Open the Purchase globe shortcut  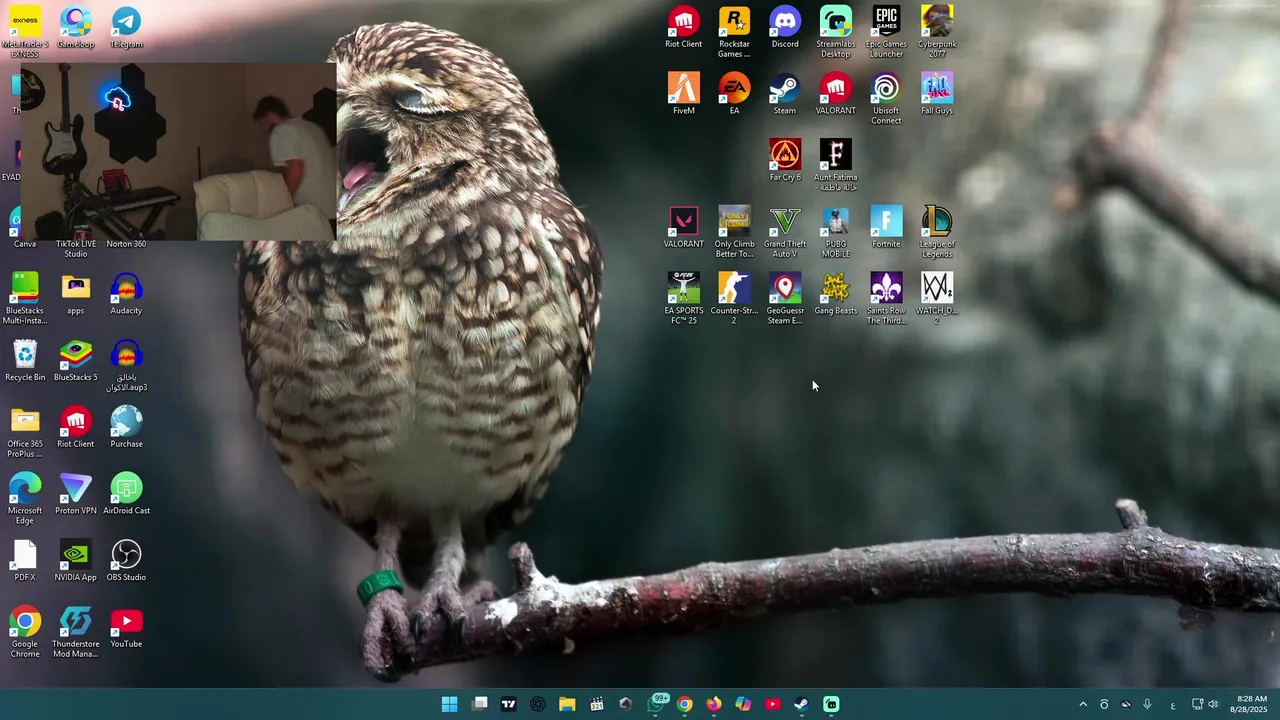pyautogui.click(x=126, y=427)
